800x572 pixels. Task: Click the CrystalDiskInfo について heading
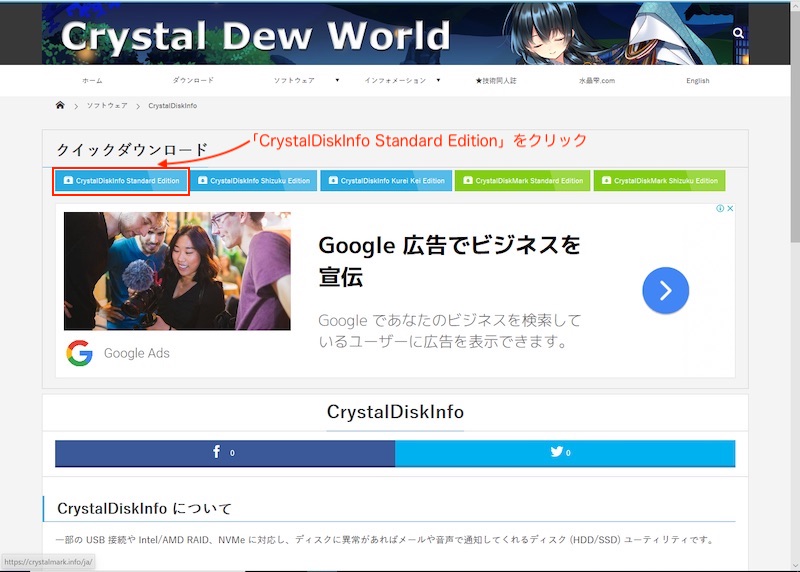click(x=144, y=508)
